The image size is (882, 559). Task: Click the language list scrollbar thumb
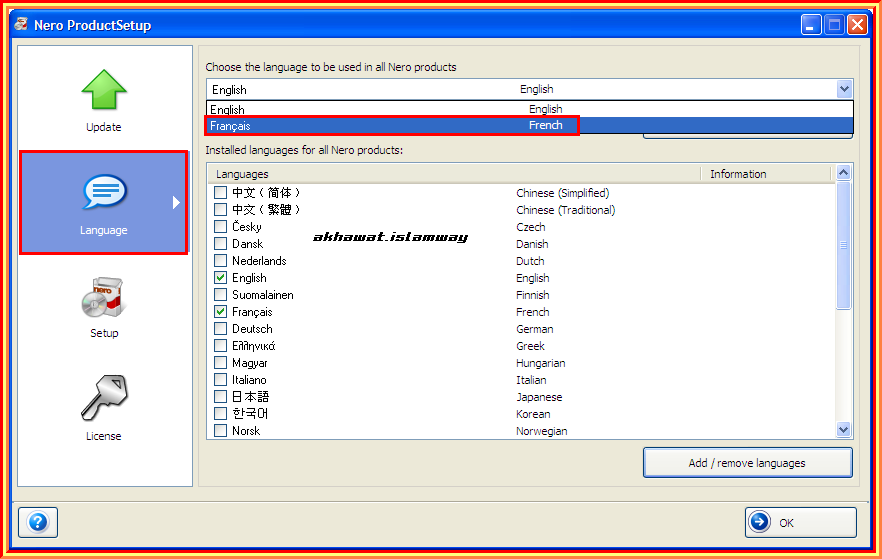(843, 245)
